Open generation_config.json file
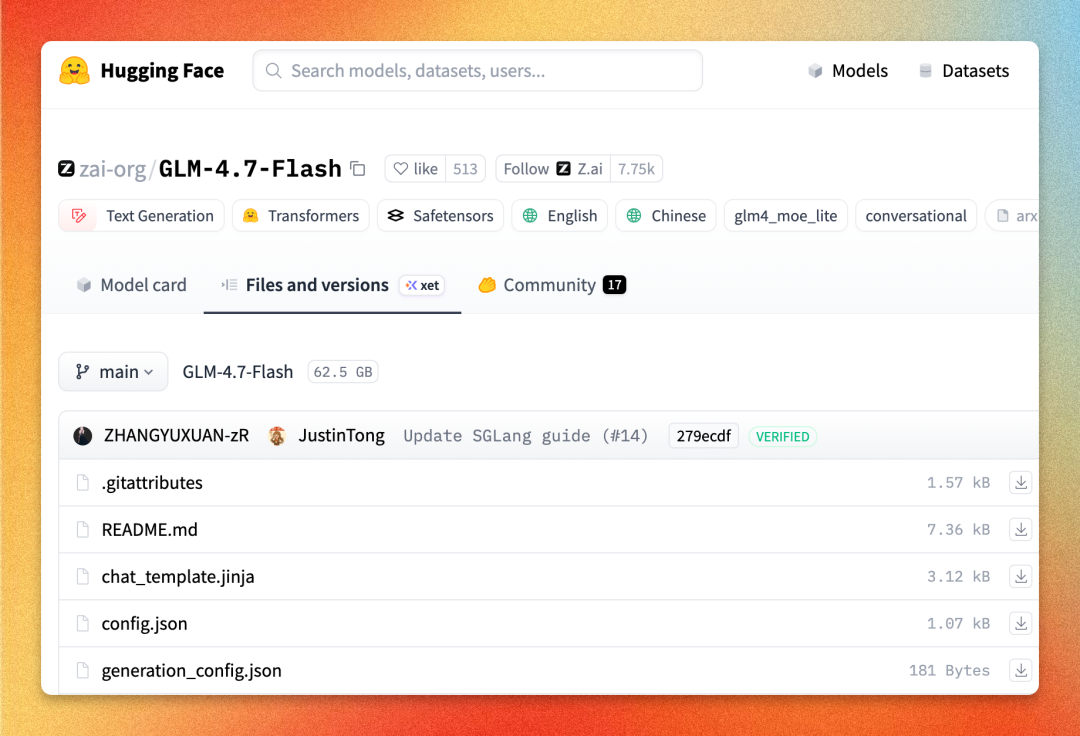 [191, 670]
